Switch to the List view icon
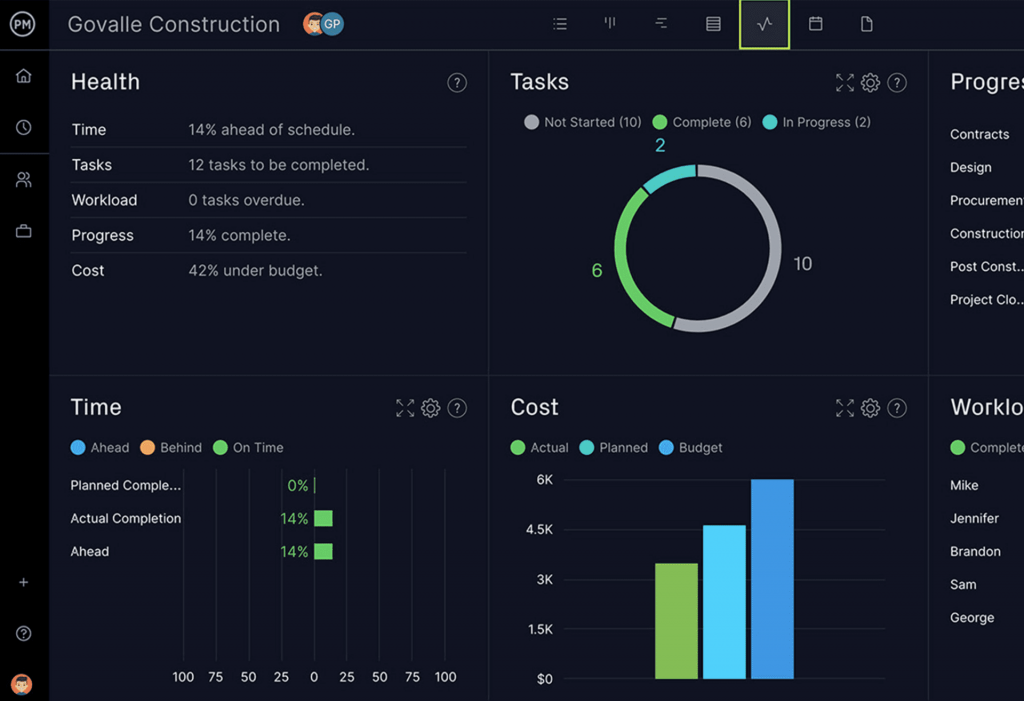The width and height of the screenshot is (1024, 701). [559, 24]
